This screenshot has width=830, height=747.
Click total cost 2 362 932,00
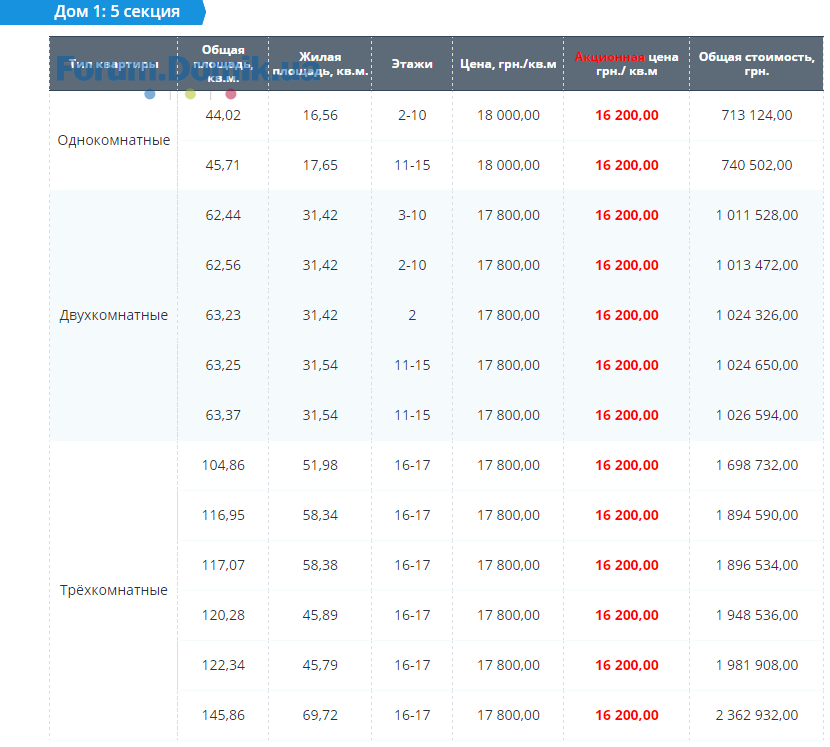(x=756, y=715)
